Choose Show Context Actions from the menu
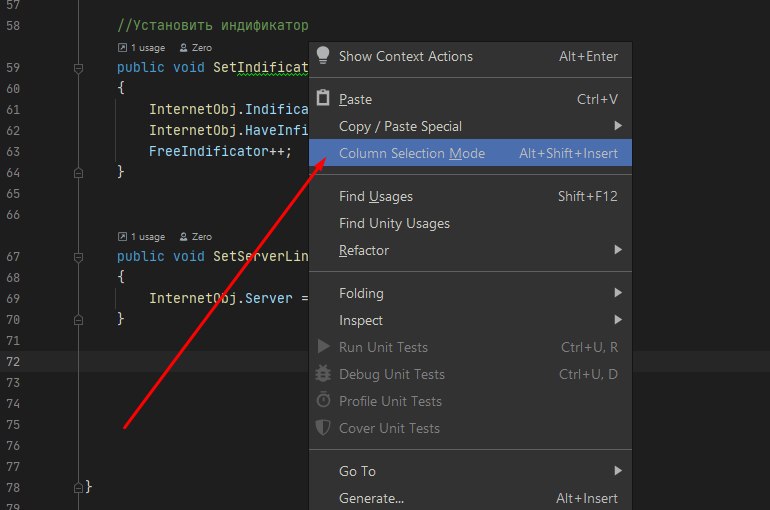Screen dimensions: 770x510 [x=470, y=56]
